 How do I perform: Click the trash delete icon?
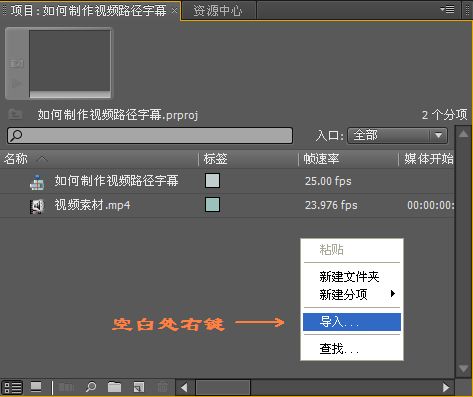[x=162, y=387]
